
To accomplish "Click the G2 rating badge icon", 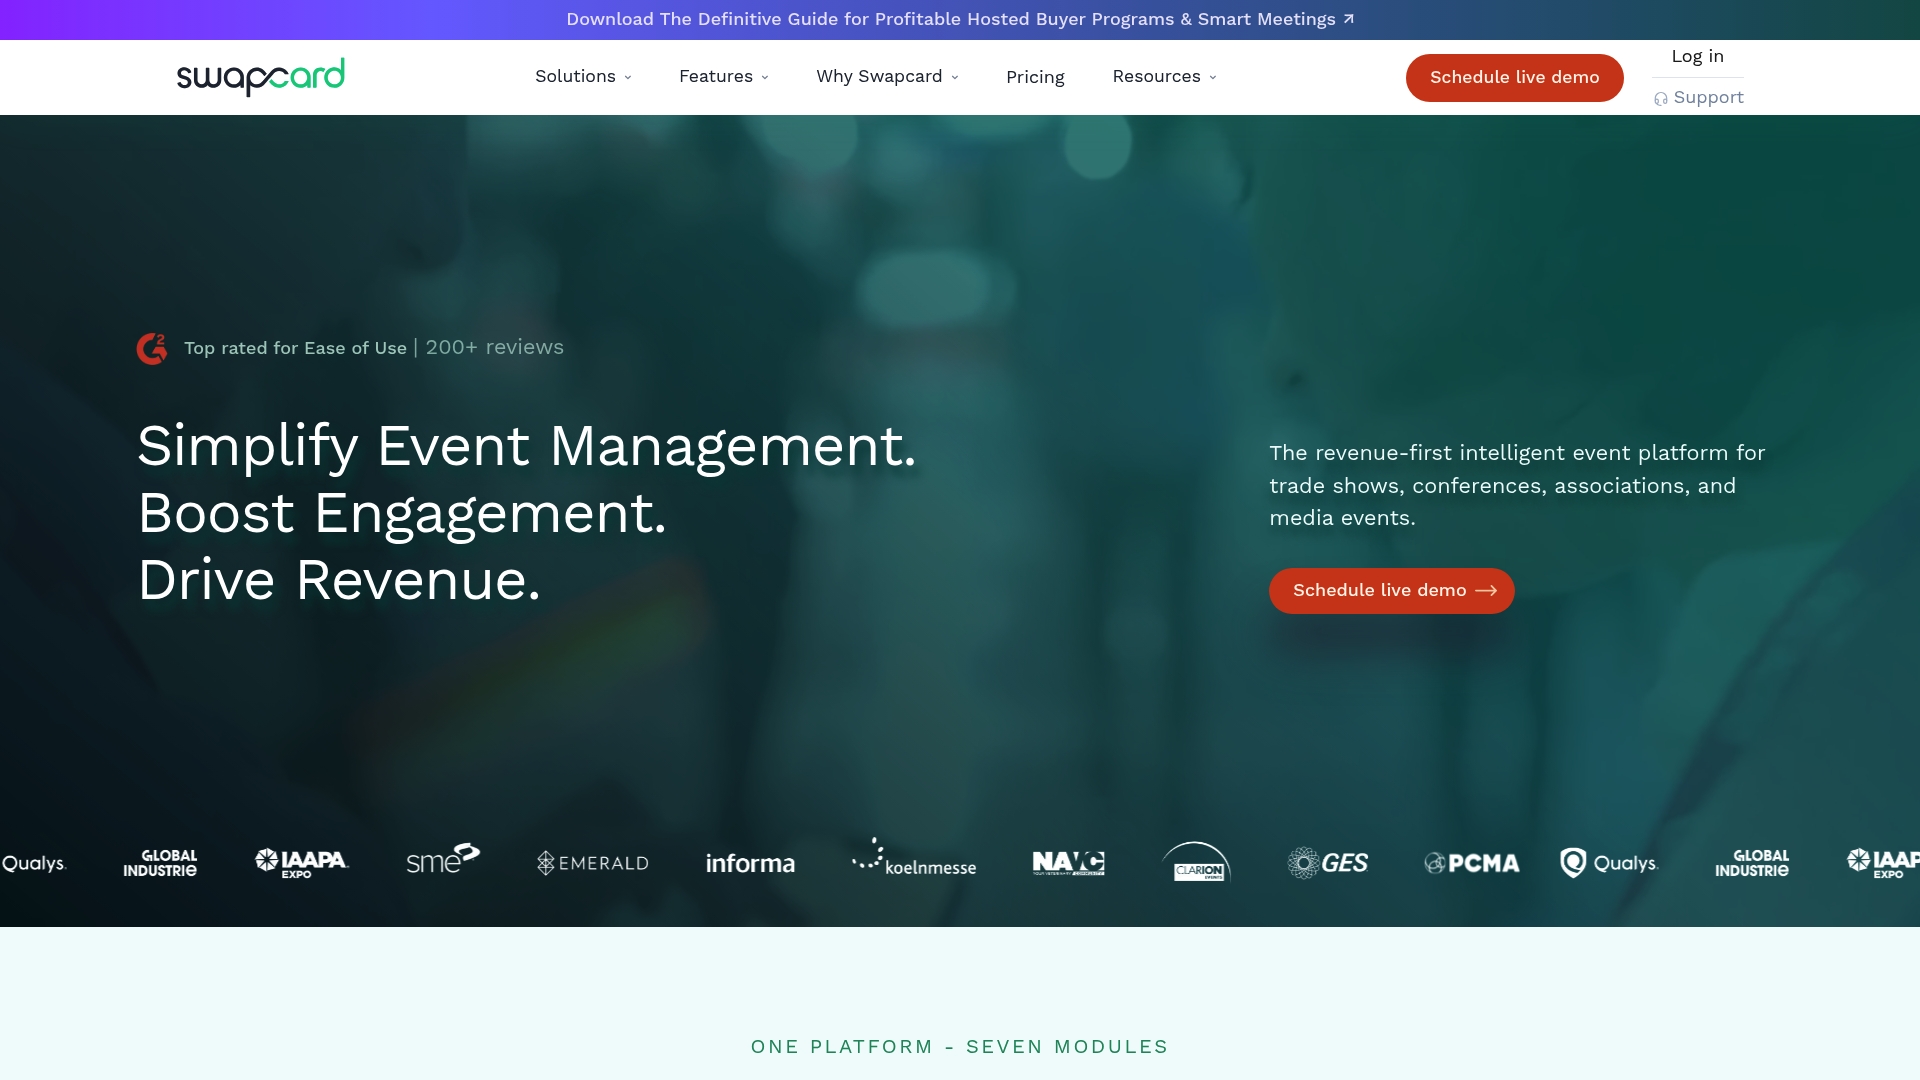I will pyautogui.click(x=152, y=348).
